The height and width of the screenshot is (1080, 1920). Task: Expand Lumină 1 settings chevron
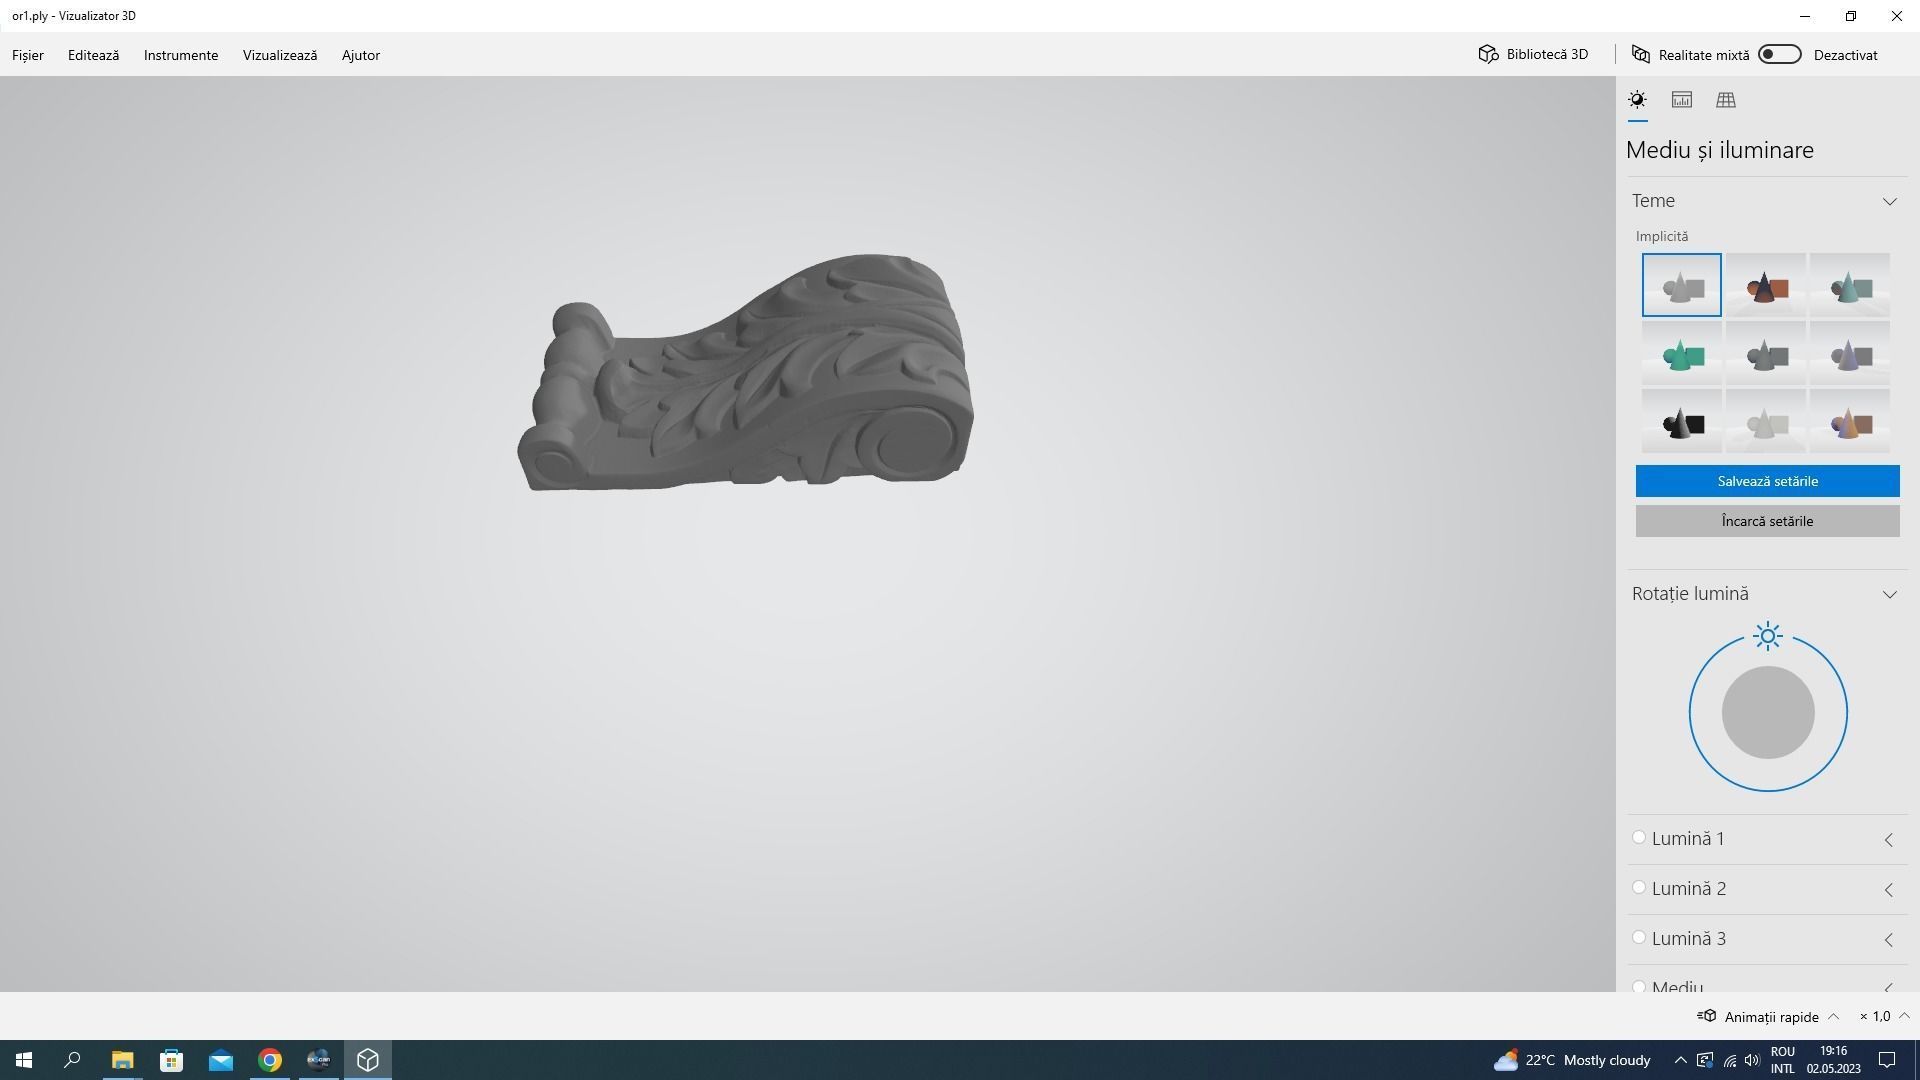pyautogui.click(x=1889, y=840)
